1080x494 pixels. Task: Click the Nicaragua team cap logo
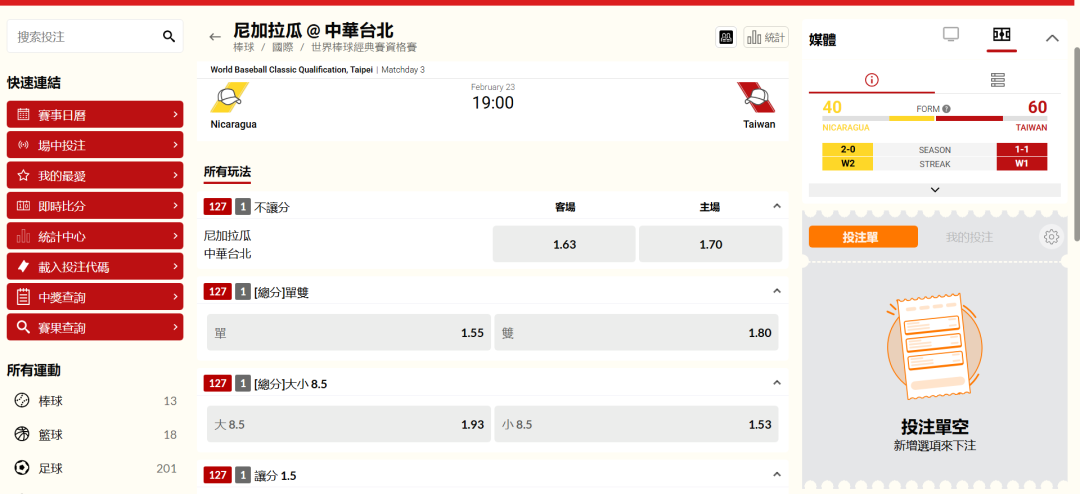click(x=230, y=97)
